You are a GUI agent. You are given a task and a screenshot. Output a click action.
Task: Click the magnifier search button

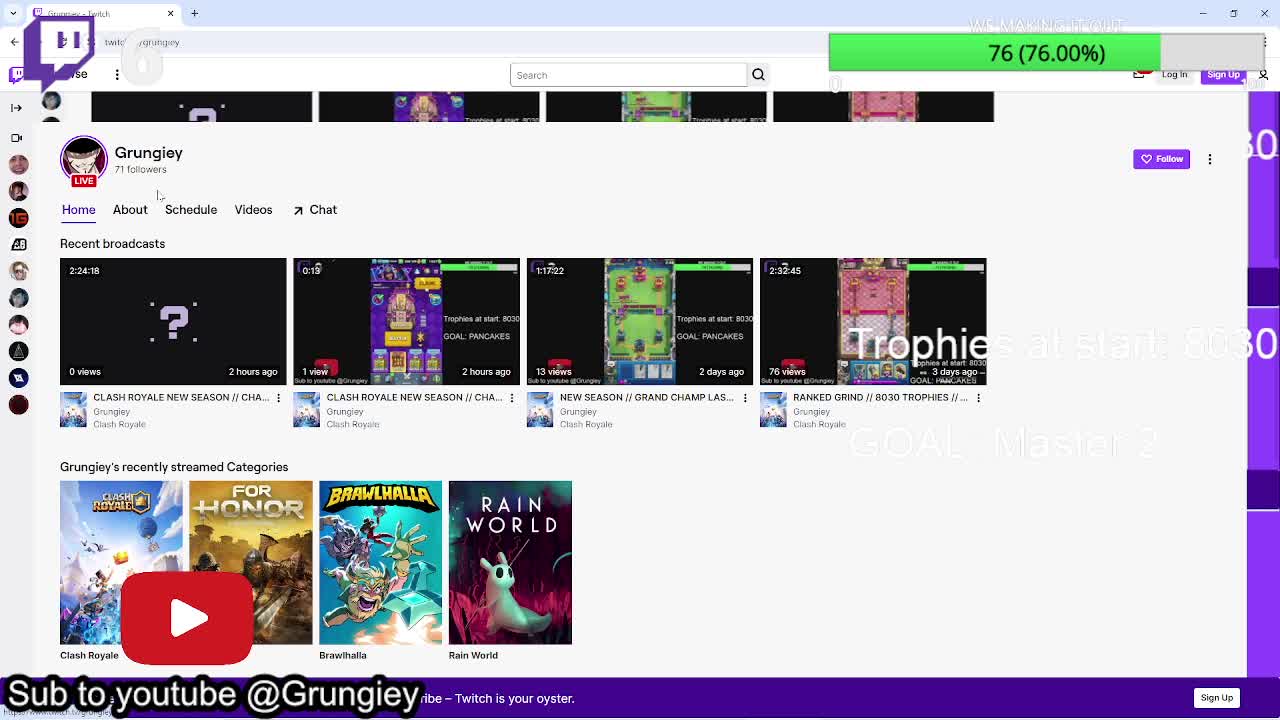(x=758, y=75)
